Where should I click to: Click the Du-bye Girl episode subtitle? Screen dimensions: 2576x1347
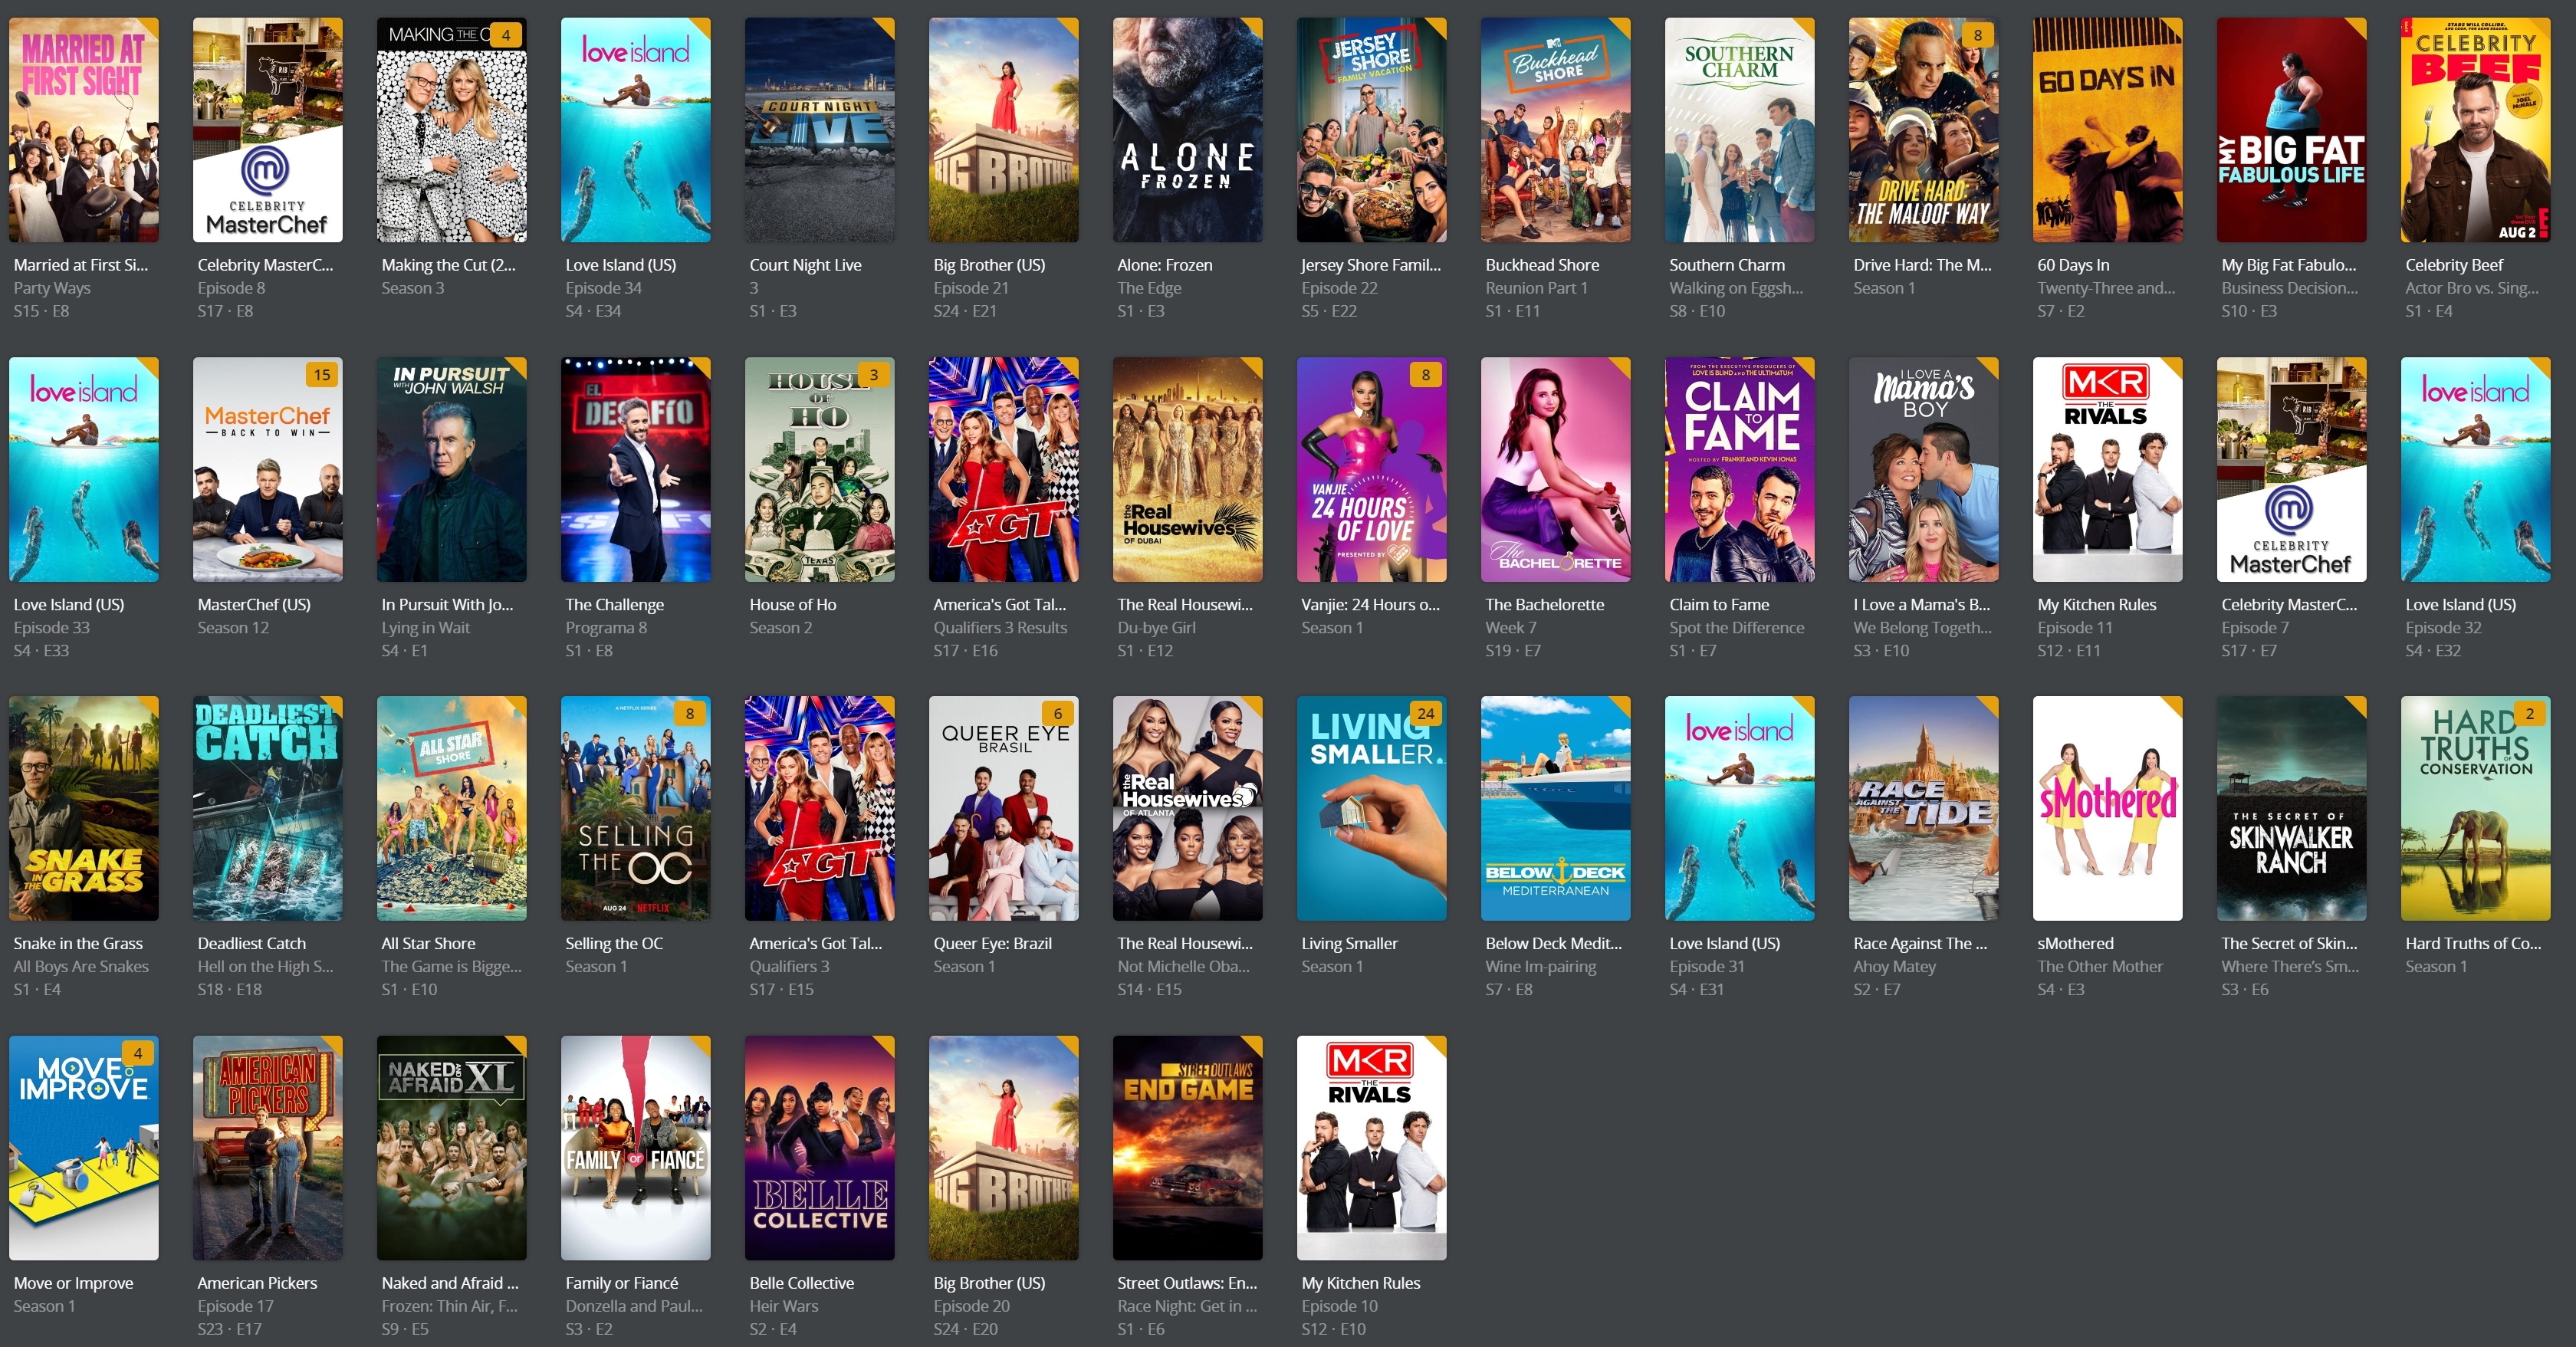1157,627
